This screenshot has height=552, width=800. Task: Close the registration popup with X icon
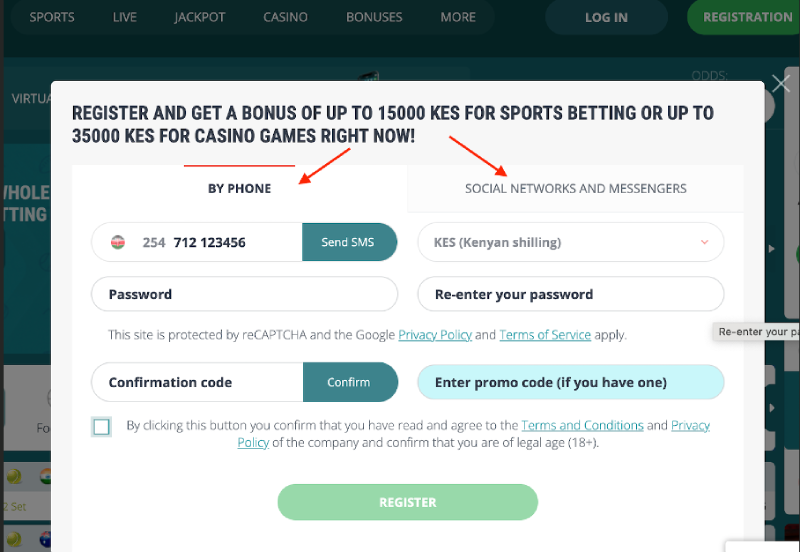pyautogui.click(x=781, y=83)
